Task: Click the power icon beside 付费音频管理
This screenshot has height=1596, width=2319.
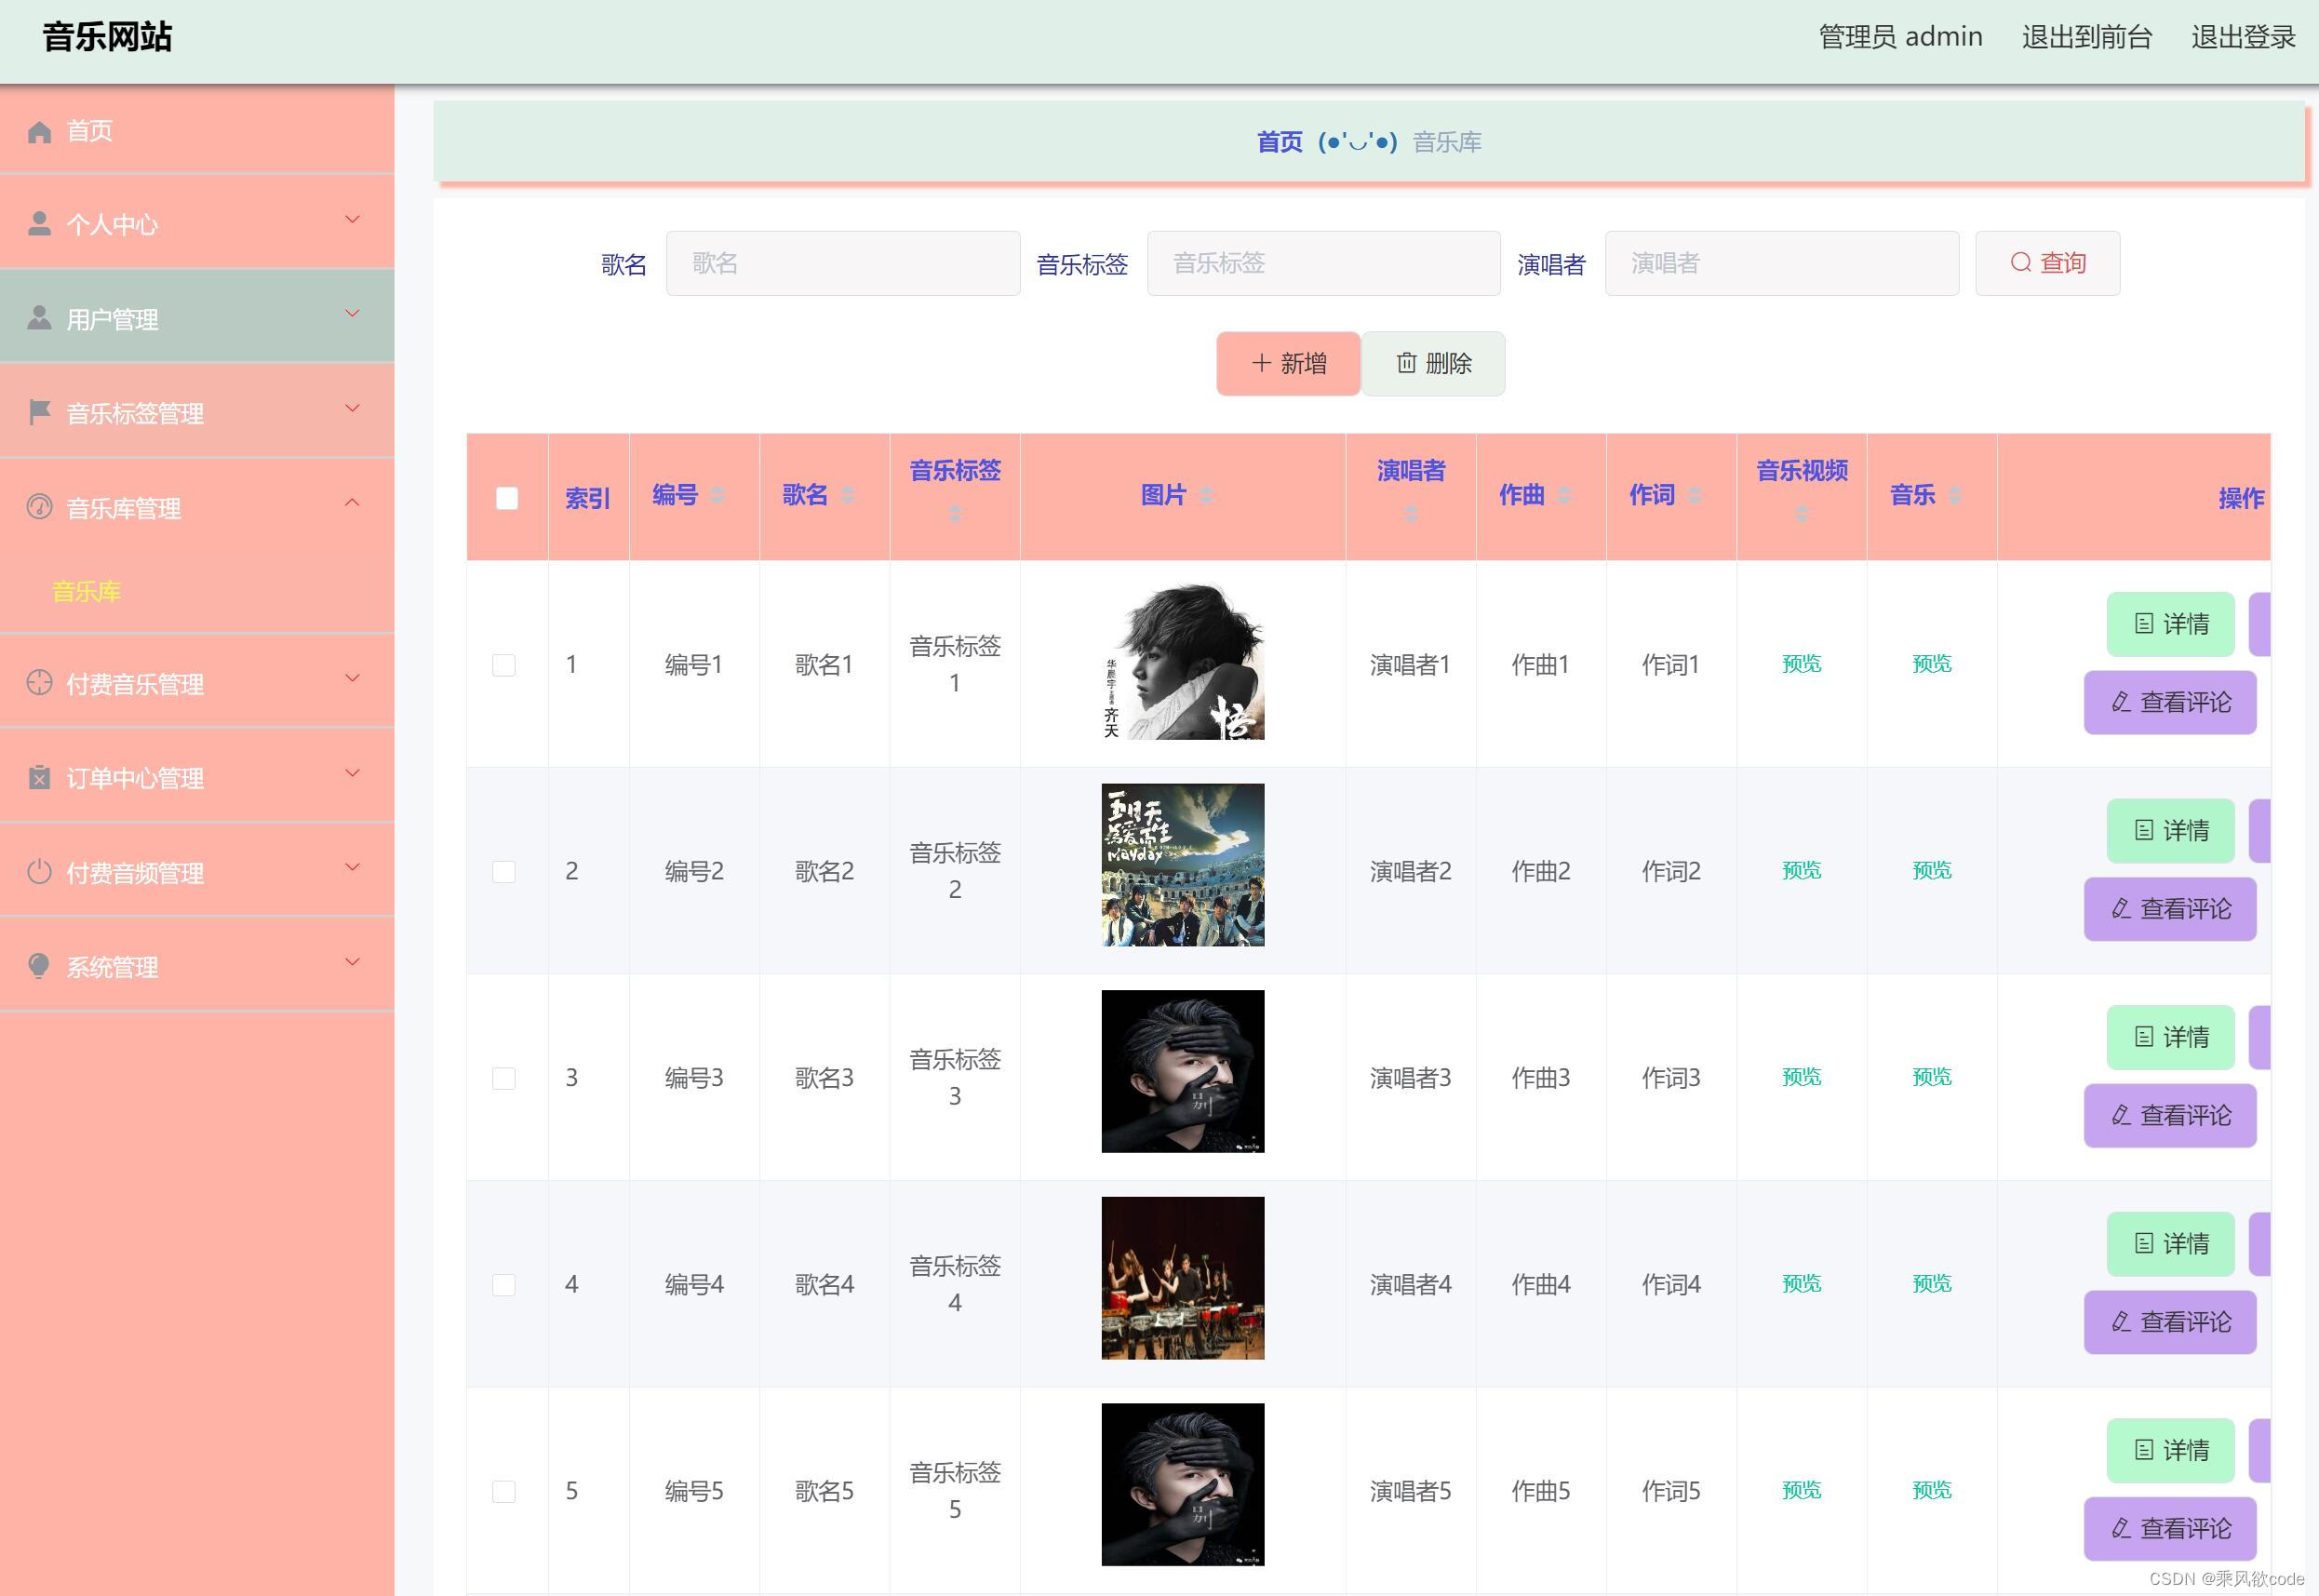Action: point(39,872)
